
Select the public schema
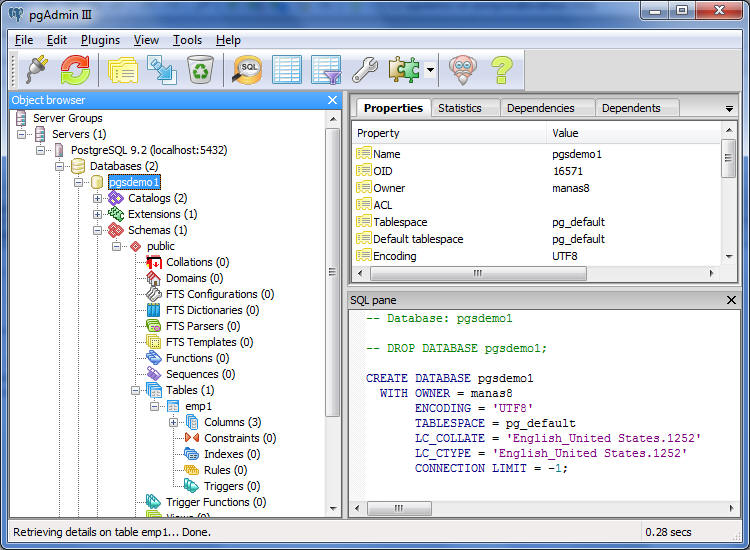[x=161, y=246]
